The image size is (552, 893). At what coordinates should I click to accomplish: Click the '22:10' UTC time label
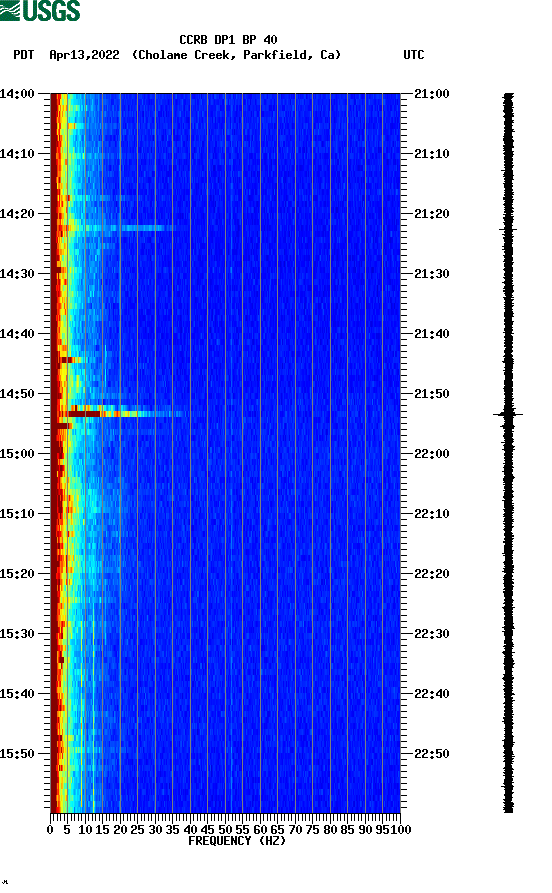pyautogui.click(x=432, y=514)
